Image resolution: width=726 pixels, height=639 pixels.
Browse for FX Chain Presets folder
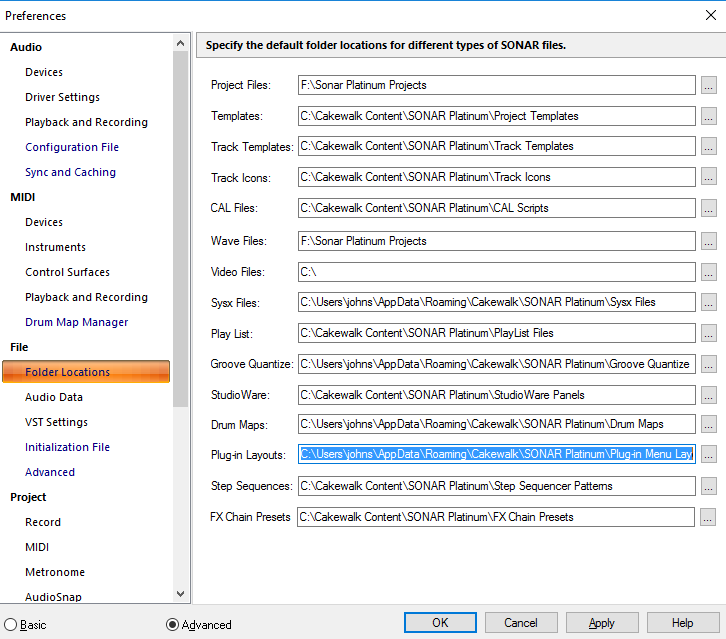708,517
